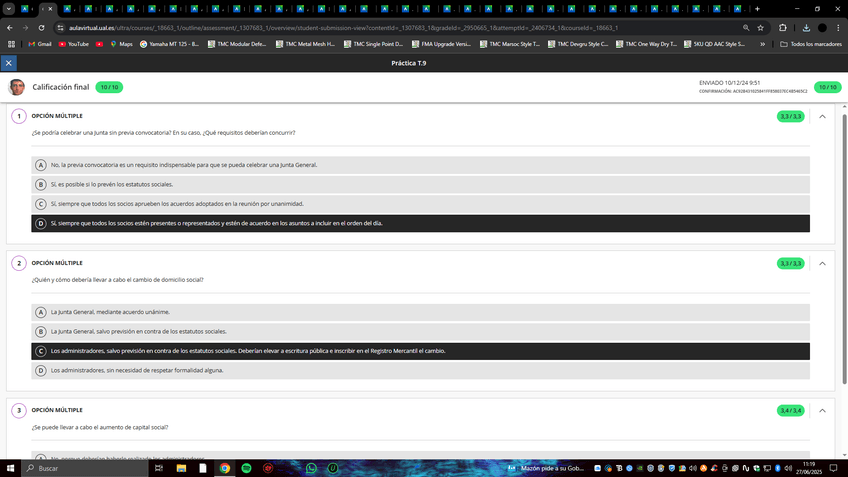This screenshot has width=848, height=477.
Task: Open the Todos los marcadores folder
Action: pyautogui.click(x=811, y=44)
